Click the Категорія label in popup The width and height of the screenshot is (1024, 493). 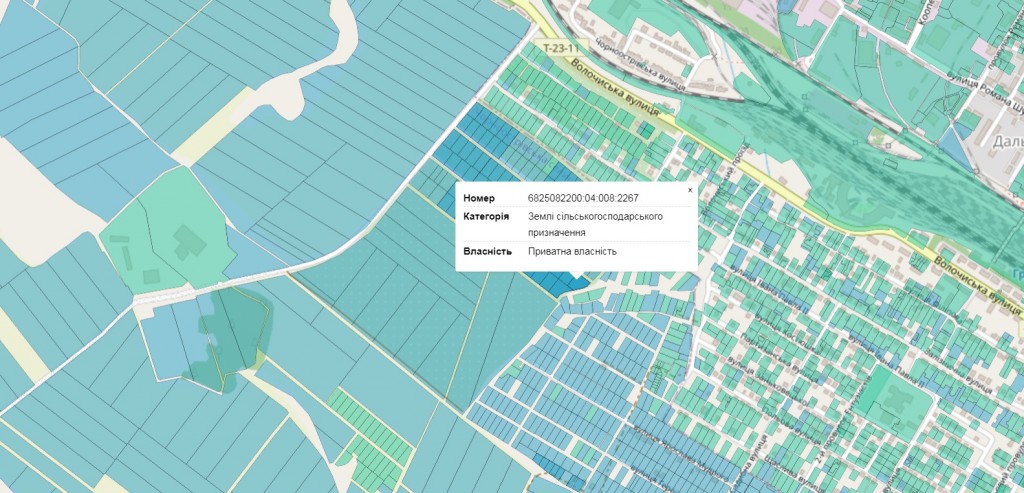coord(486,216)
